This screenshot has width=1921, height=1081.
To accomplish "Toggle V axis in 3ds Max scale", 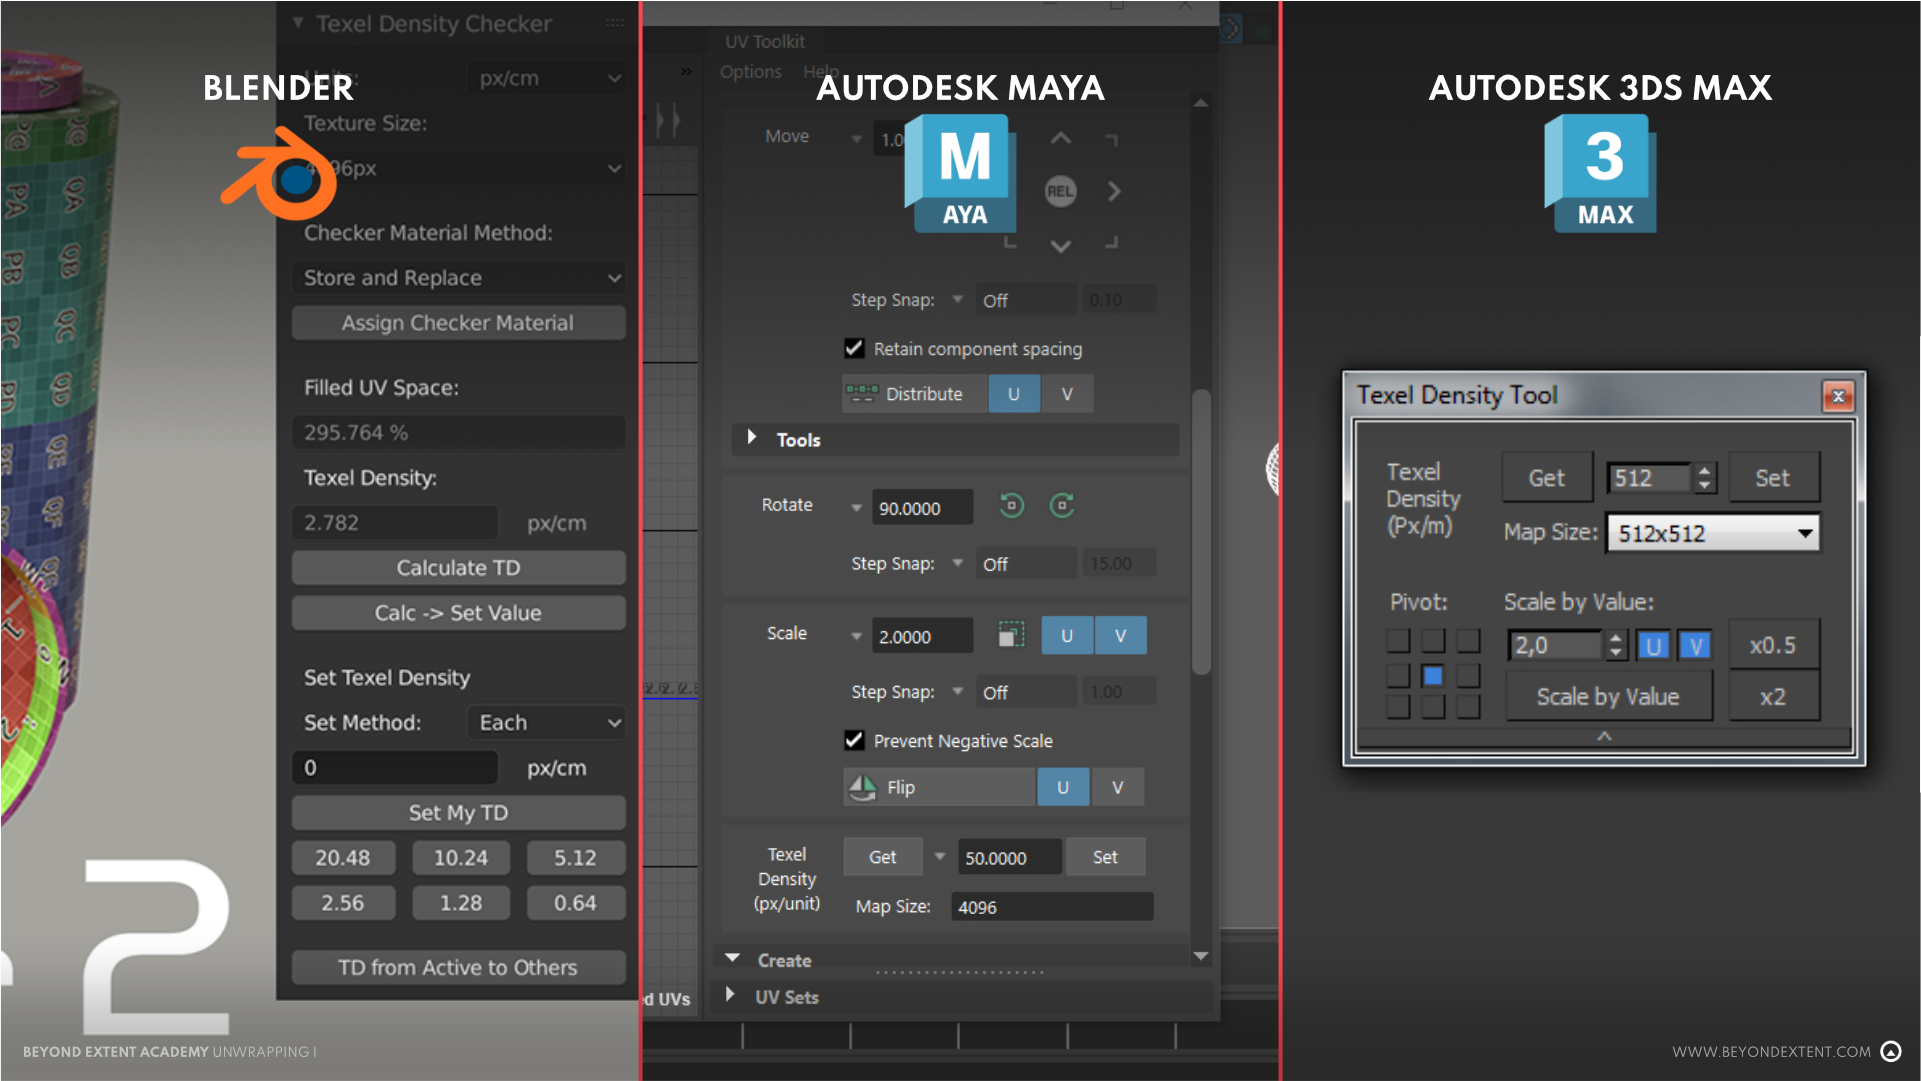I will pyautogui.click(x=1695, y=646).
